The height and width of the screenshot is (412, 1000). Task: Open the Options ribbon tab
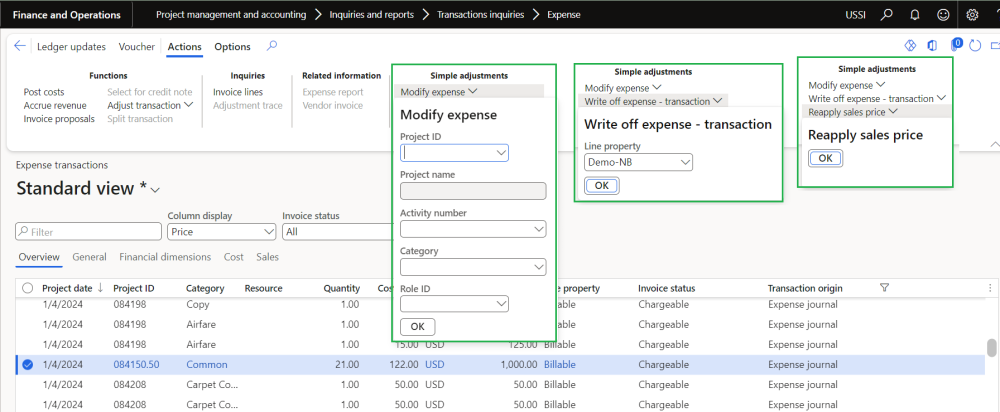(232, 47)
